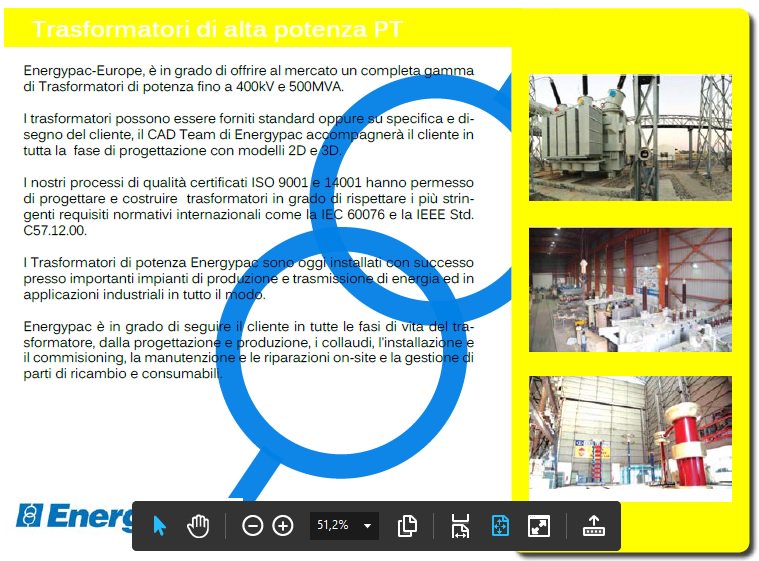Select the hand pan tool
Viewport: 759px width, 561px height.
coord(198,526)
